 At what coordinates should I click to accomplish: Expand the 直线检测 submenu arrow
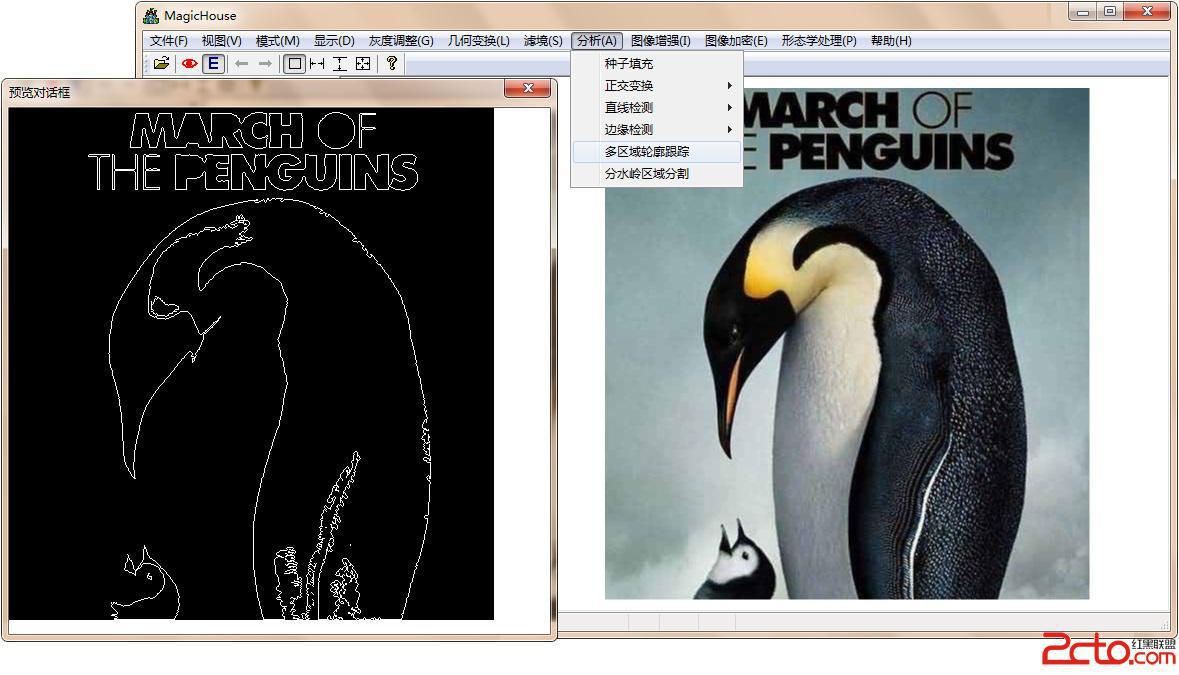tap(729, 107)
